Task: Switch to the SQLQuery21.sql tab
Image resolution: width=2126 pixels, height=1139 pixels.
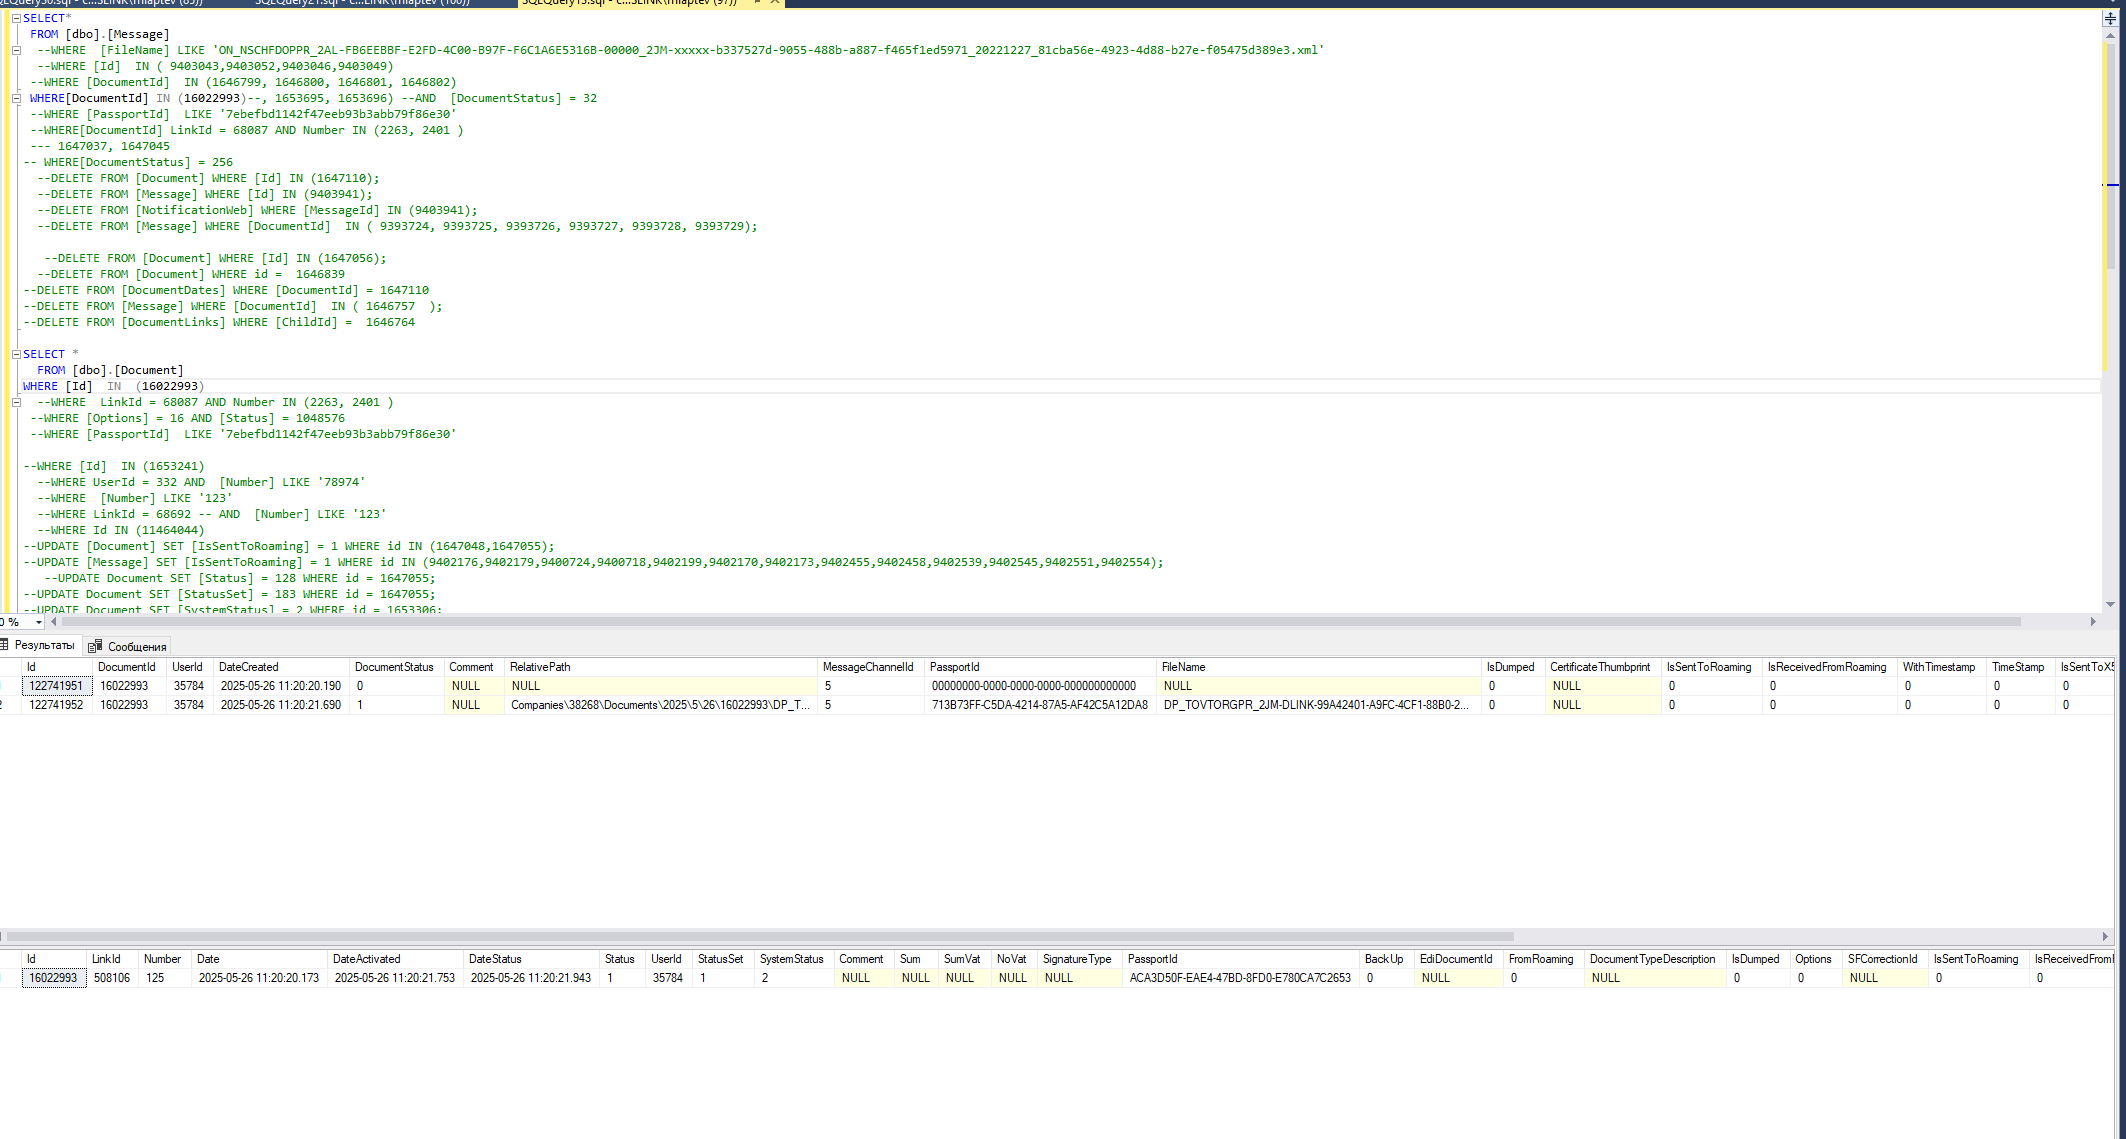Action: (362, 2)
